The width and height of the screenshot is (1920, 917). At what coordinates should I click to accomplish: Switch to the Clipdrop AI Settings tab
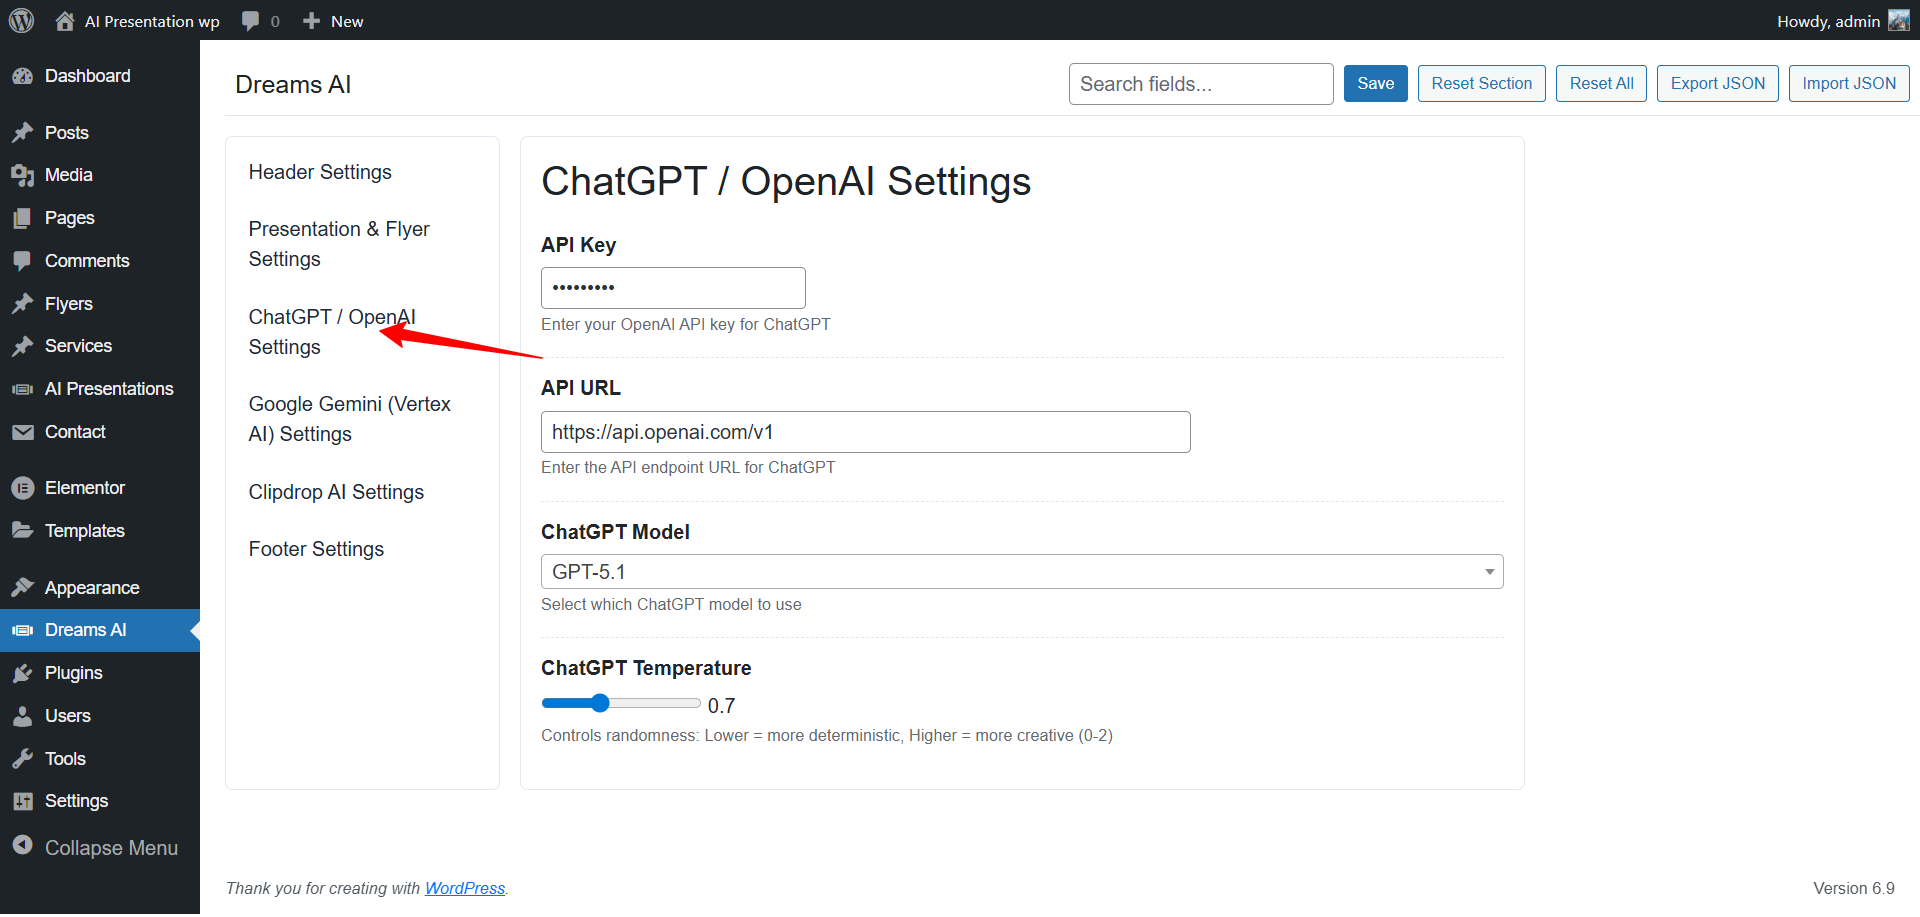click(x=336, y=492)
